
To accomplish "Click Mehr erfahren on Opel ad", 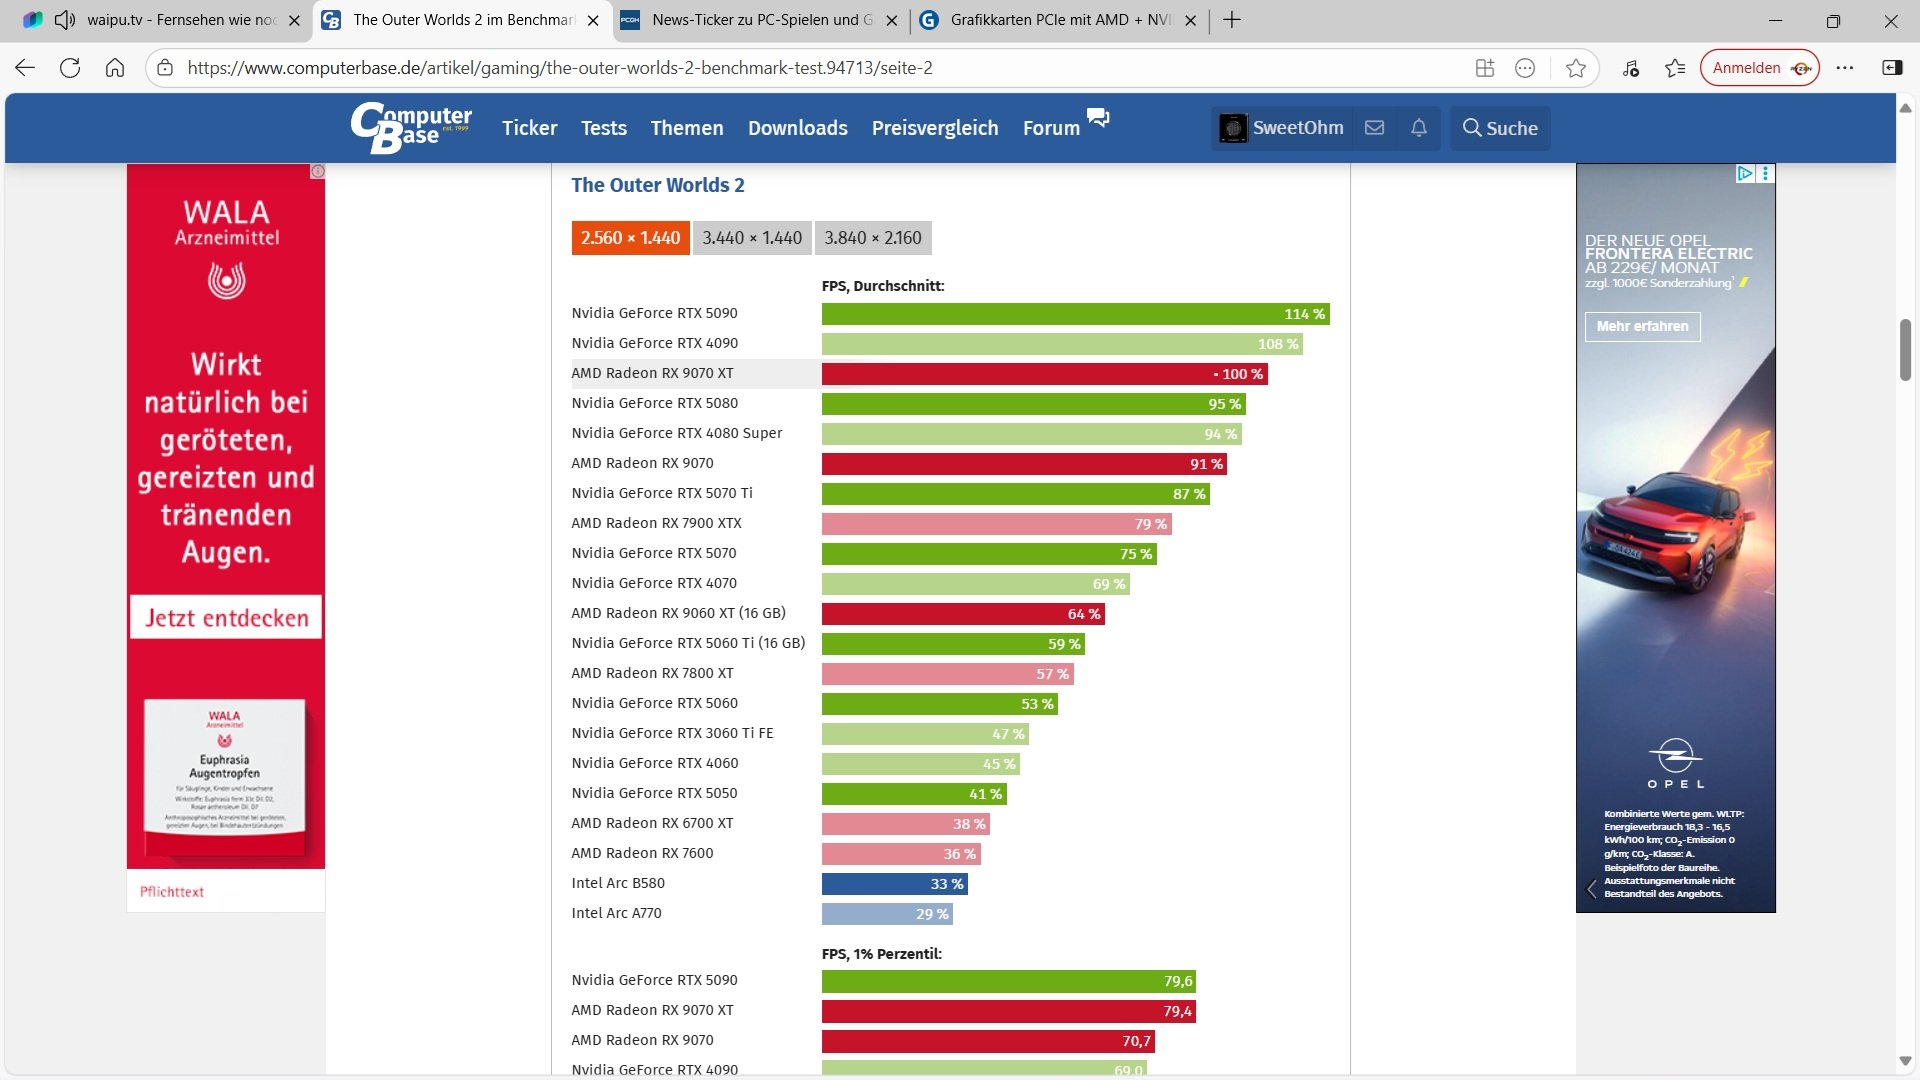I will 1642,326.
